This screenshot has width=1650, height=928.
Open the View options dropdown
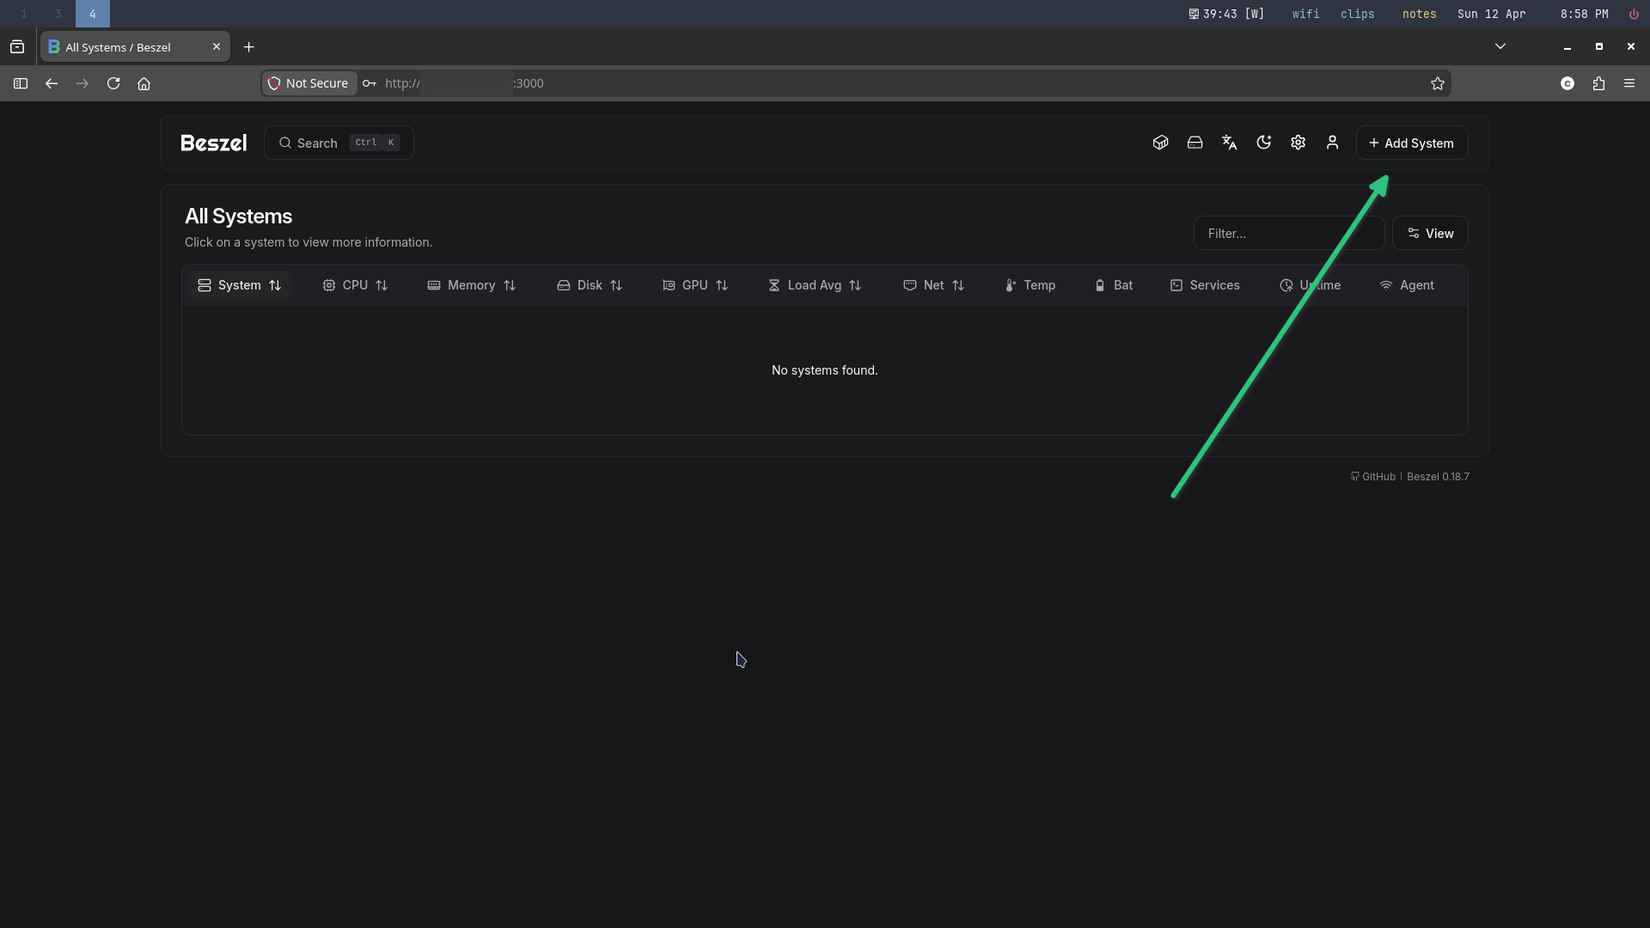[x=1430, y=233]
